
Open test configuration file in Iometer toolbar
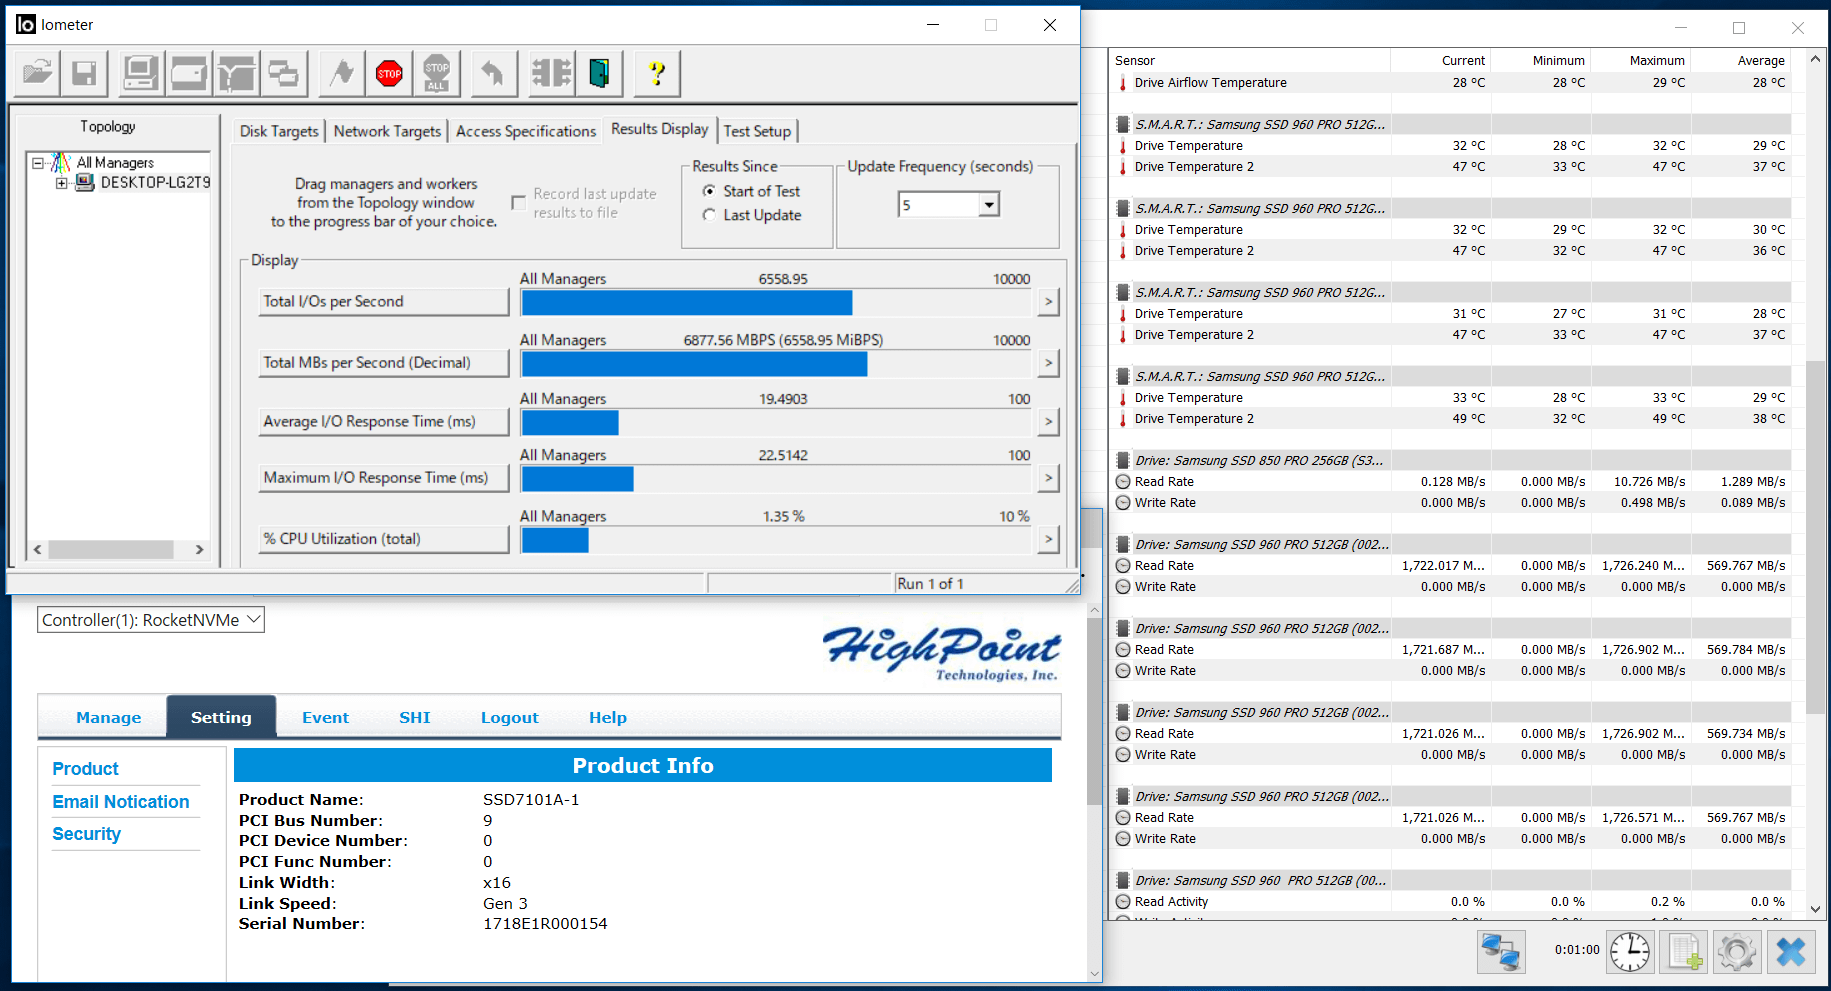tap(38, 73)
